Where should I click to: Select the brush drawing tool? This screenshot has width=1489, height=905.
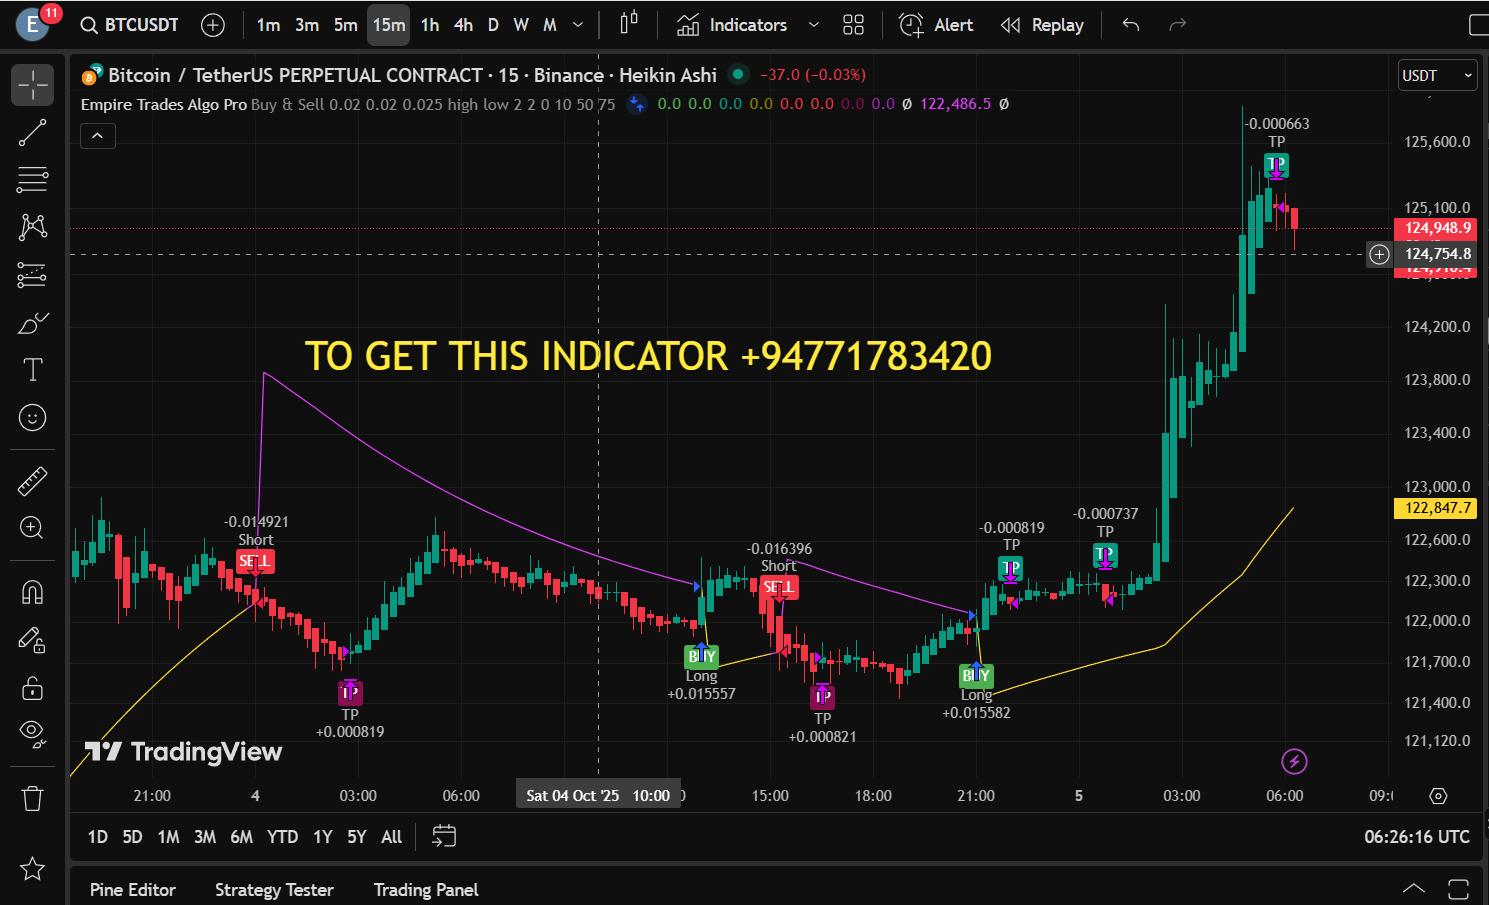32,323
